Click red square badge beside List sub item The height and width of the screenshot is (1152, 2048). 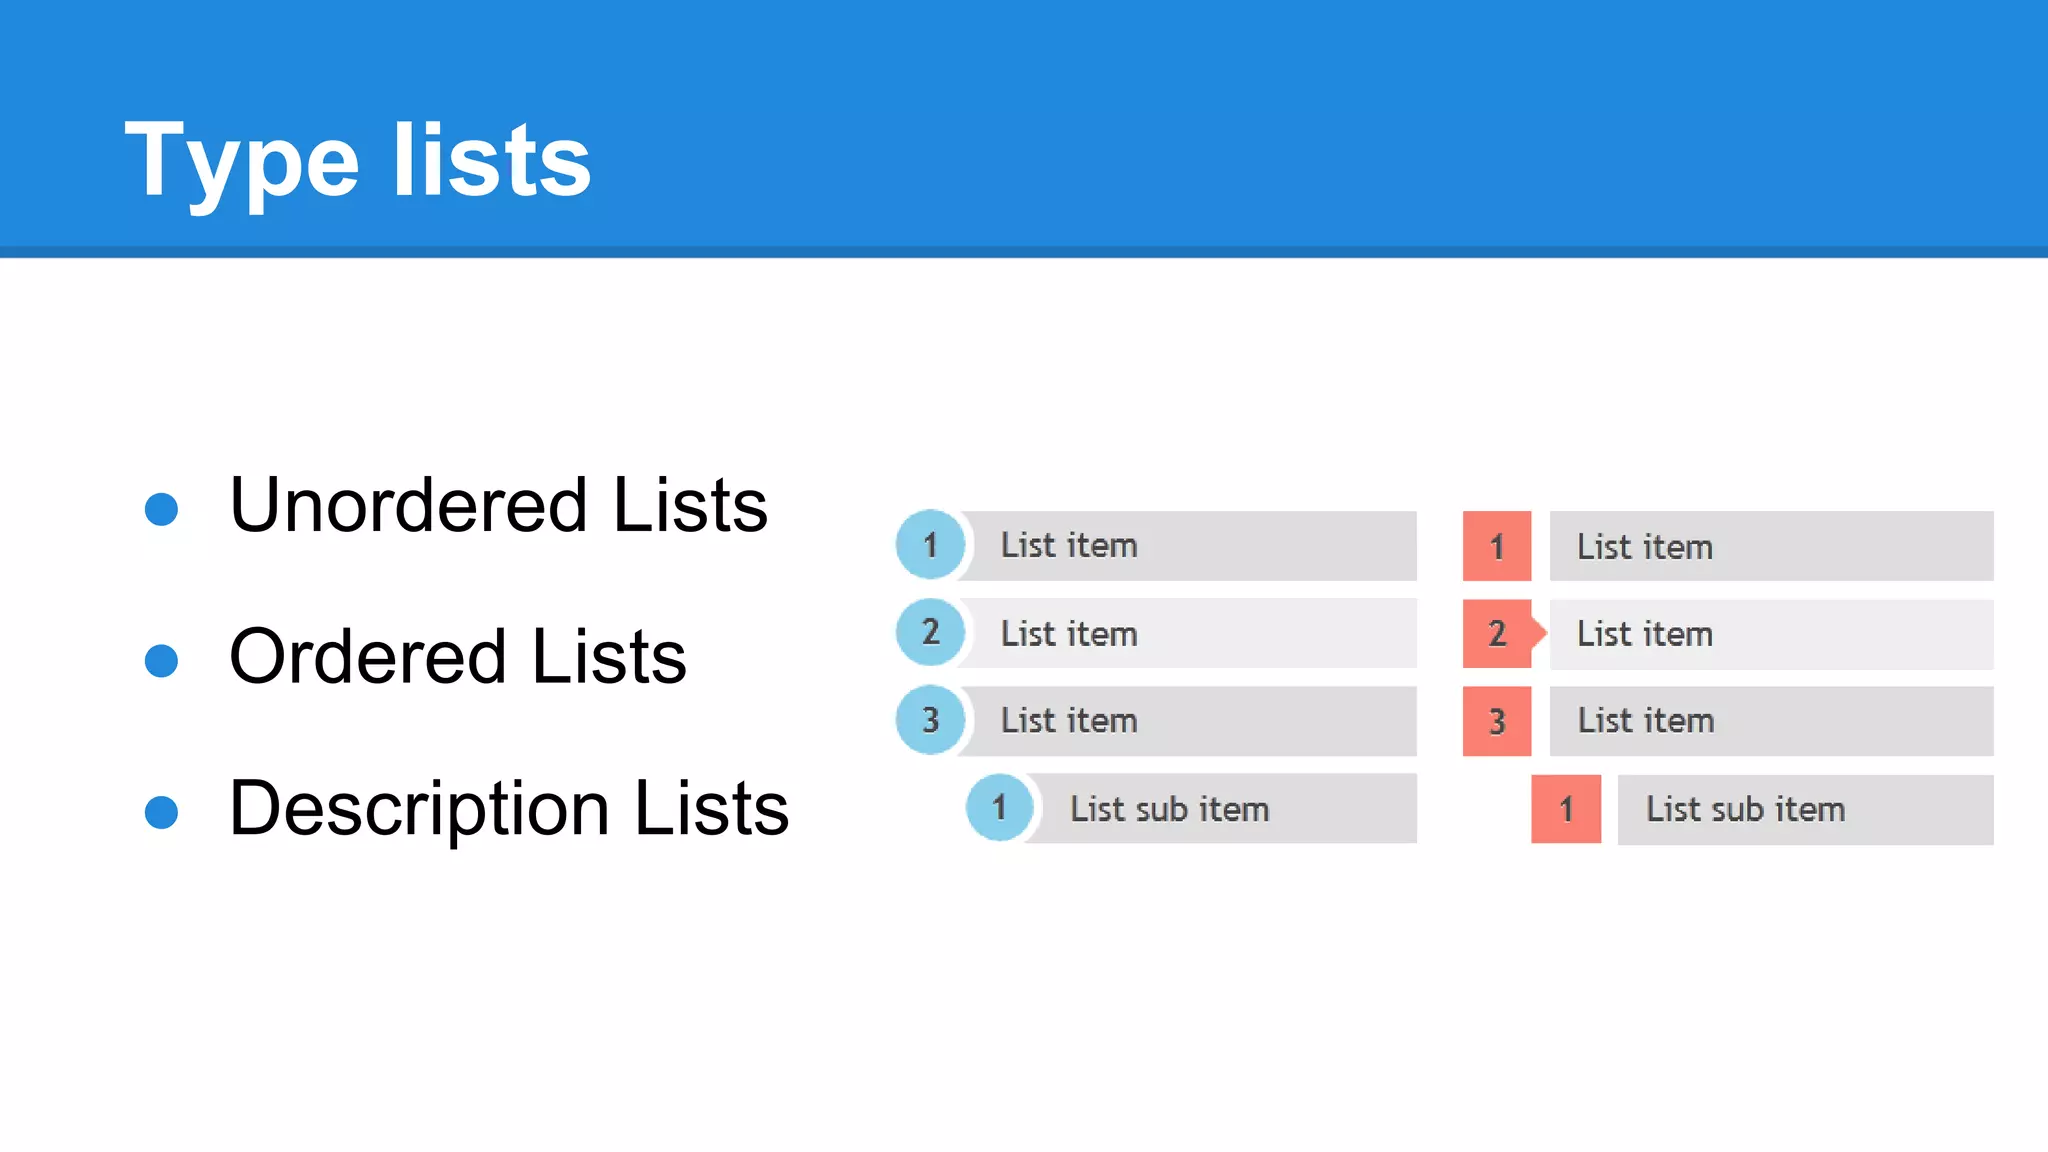[x=1565, y=809]
